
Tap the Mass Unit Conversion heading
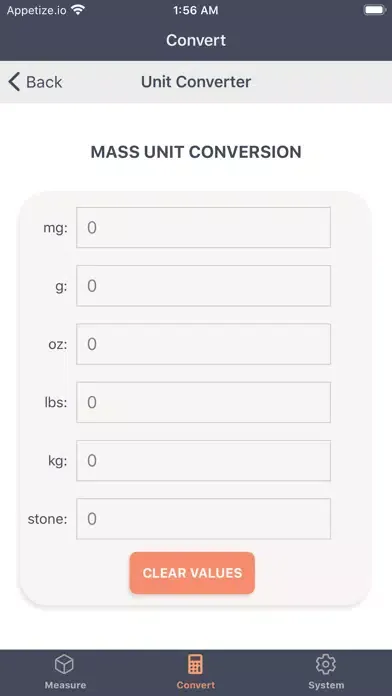pos(196,152)
